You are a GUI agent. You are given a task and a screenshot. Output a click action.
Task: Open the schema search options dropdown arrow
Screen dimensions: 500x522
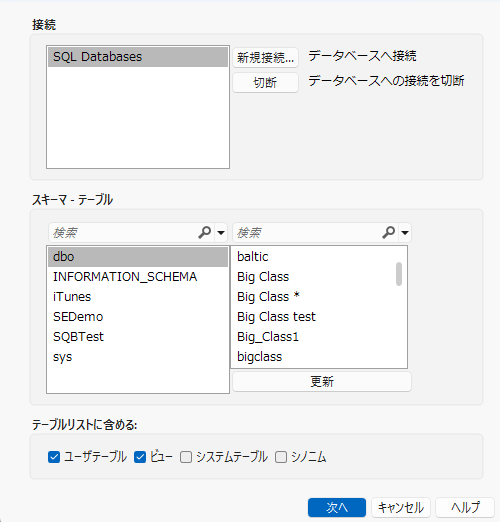[221, 233]
